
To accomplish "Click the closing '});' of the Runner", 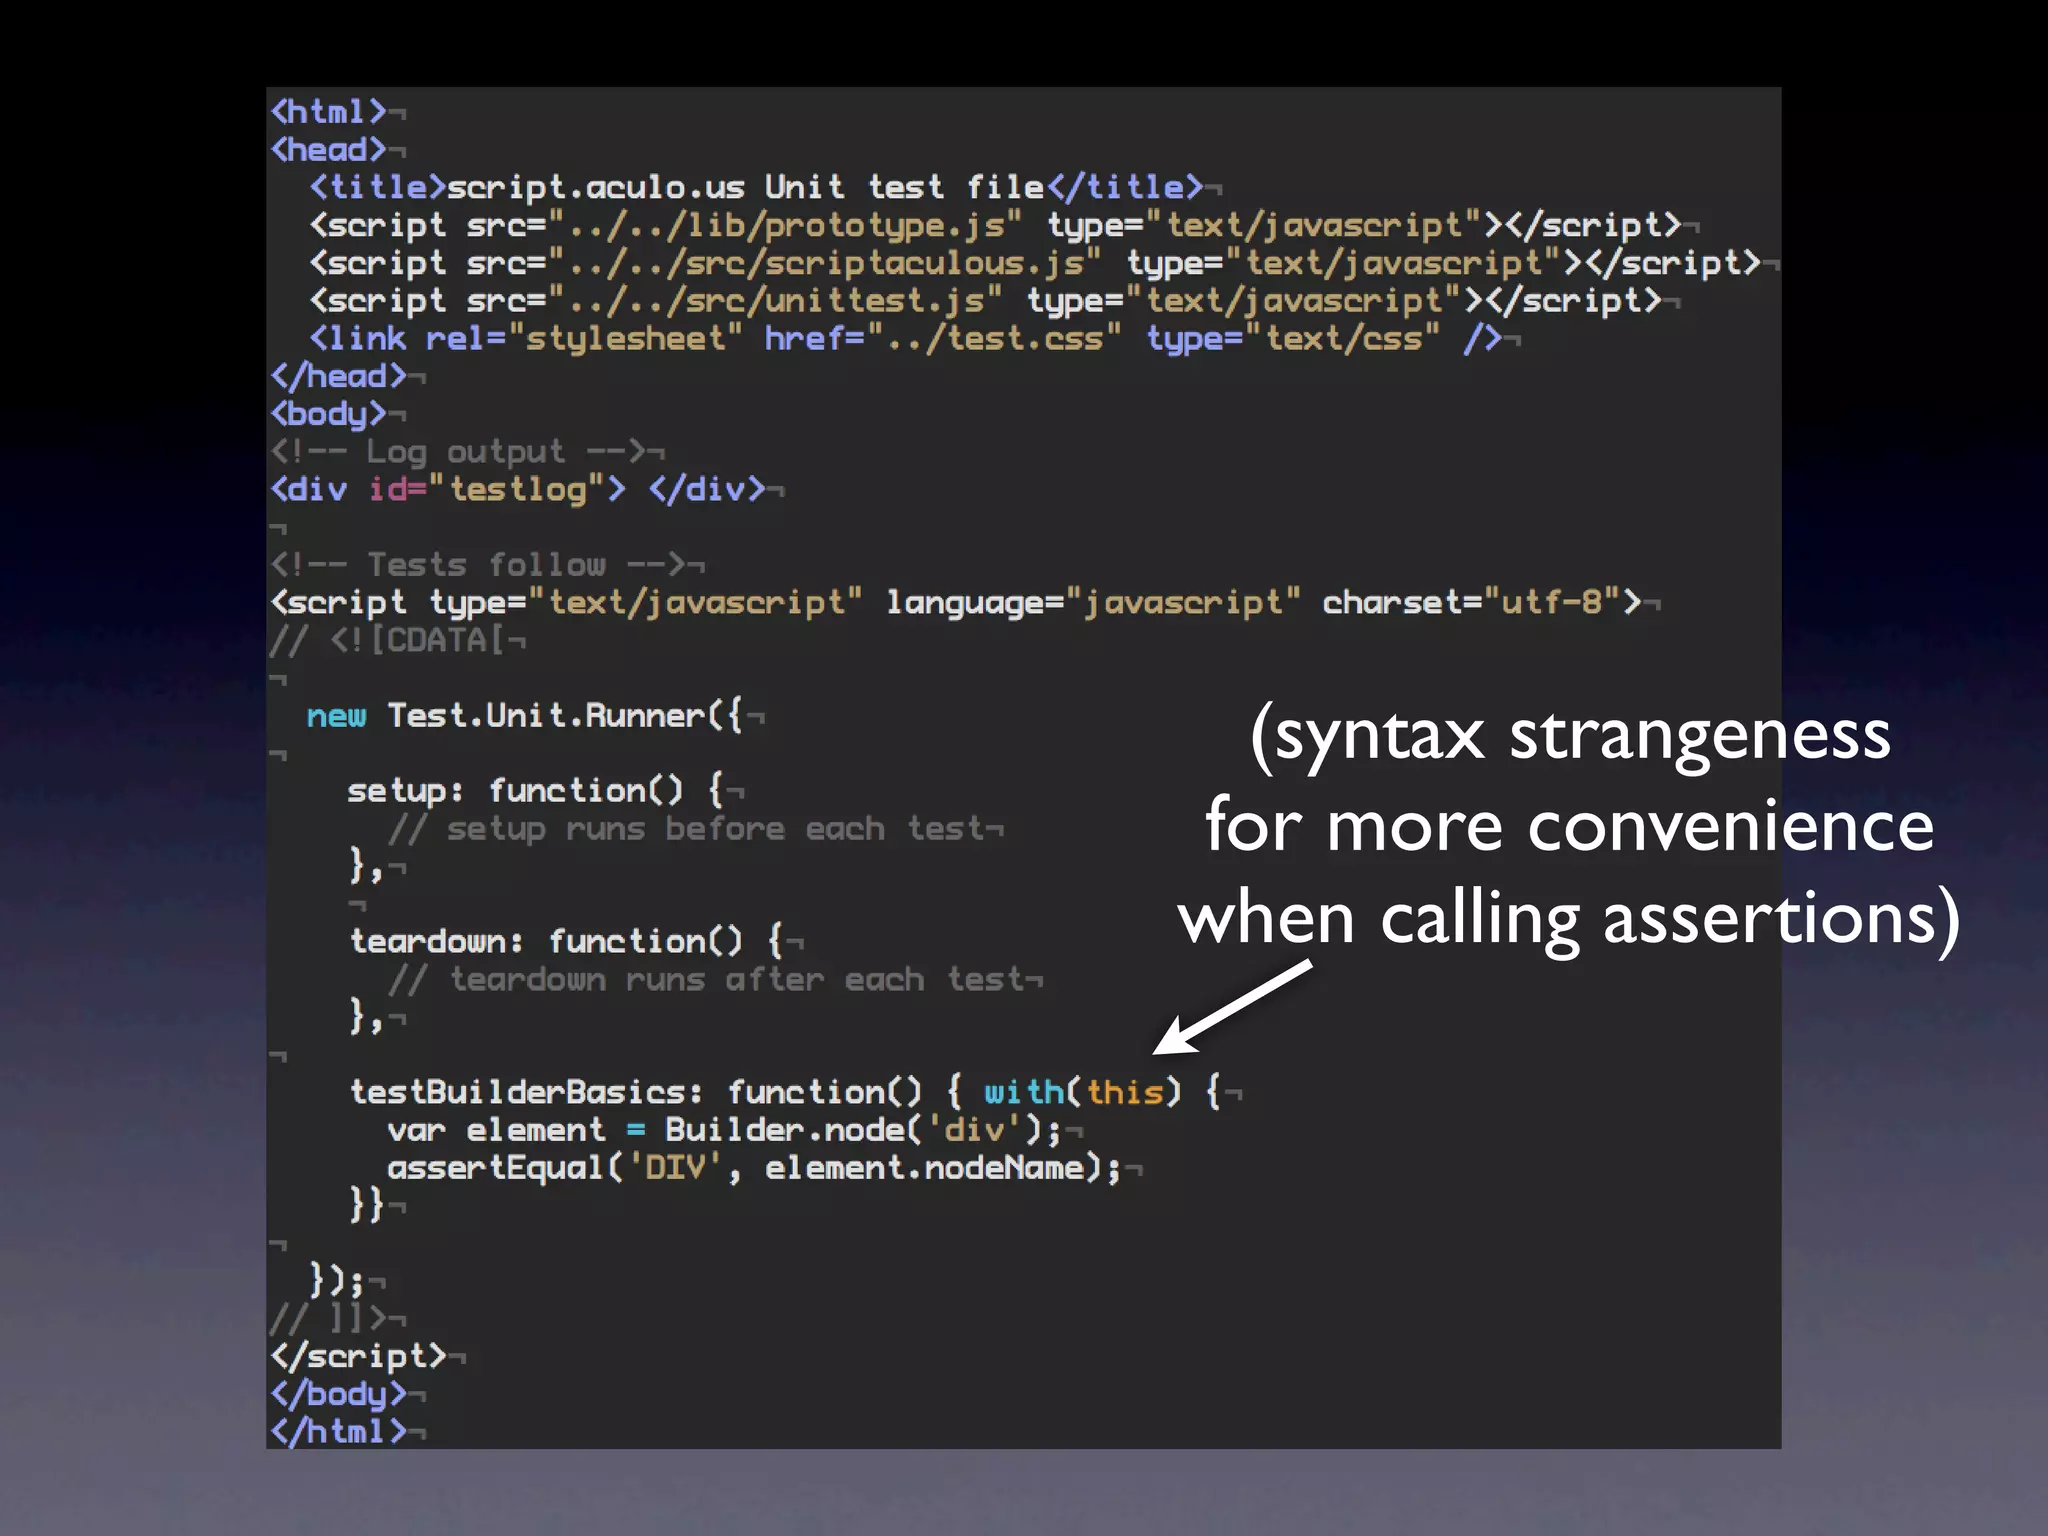I will [337, 1280].
